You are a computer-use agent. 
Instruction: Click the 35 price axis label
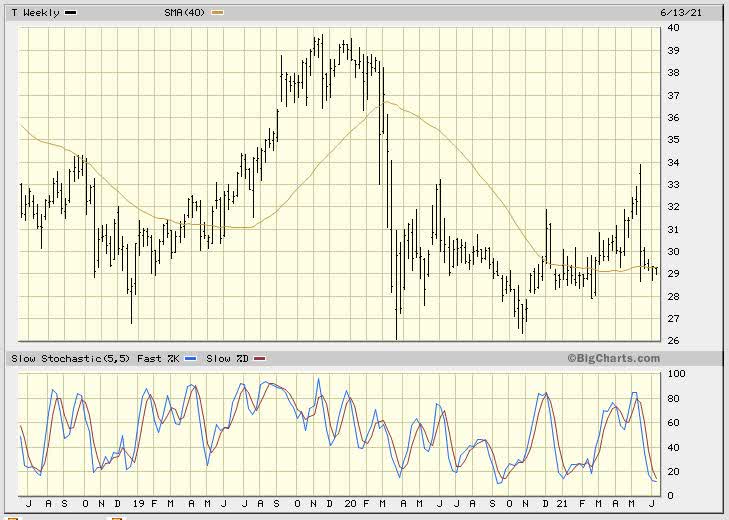tap(673, 140)
